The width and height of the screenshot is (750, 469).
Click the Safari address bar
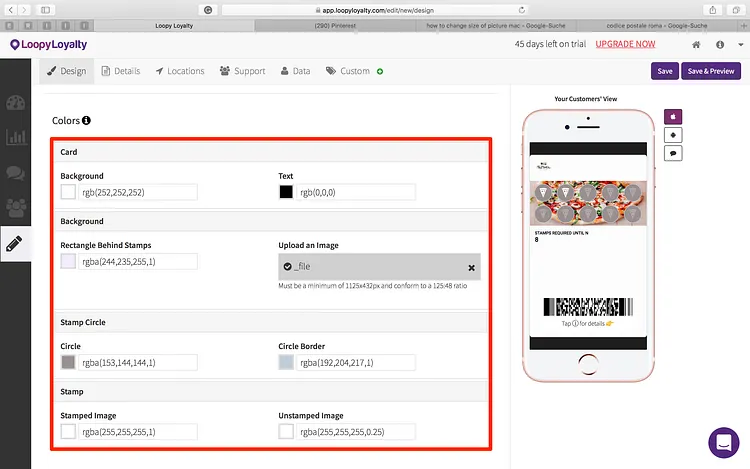(375, 10)
